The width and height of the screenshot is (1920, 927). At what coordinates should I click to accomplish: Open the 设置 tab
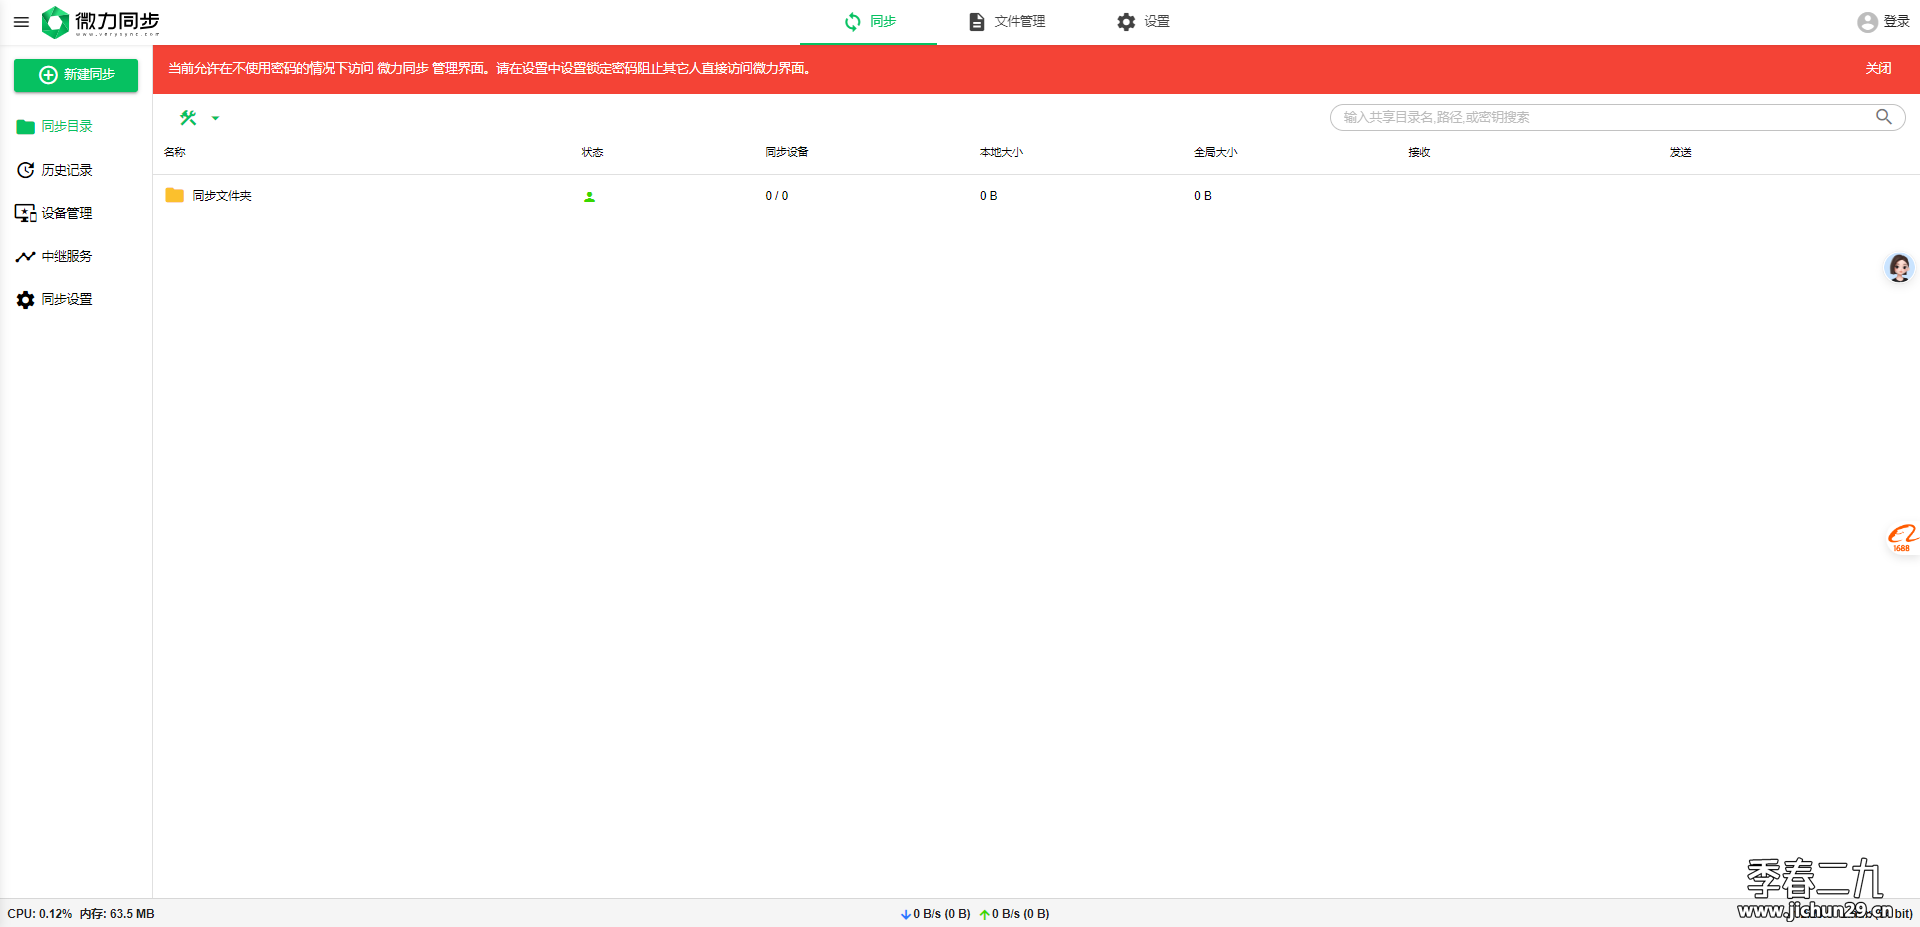coord(1143,22)
